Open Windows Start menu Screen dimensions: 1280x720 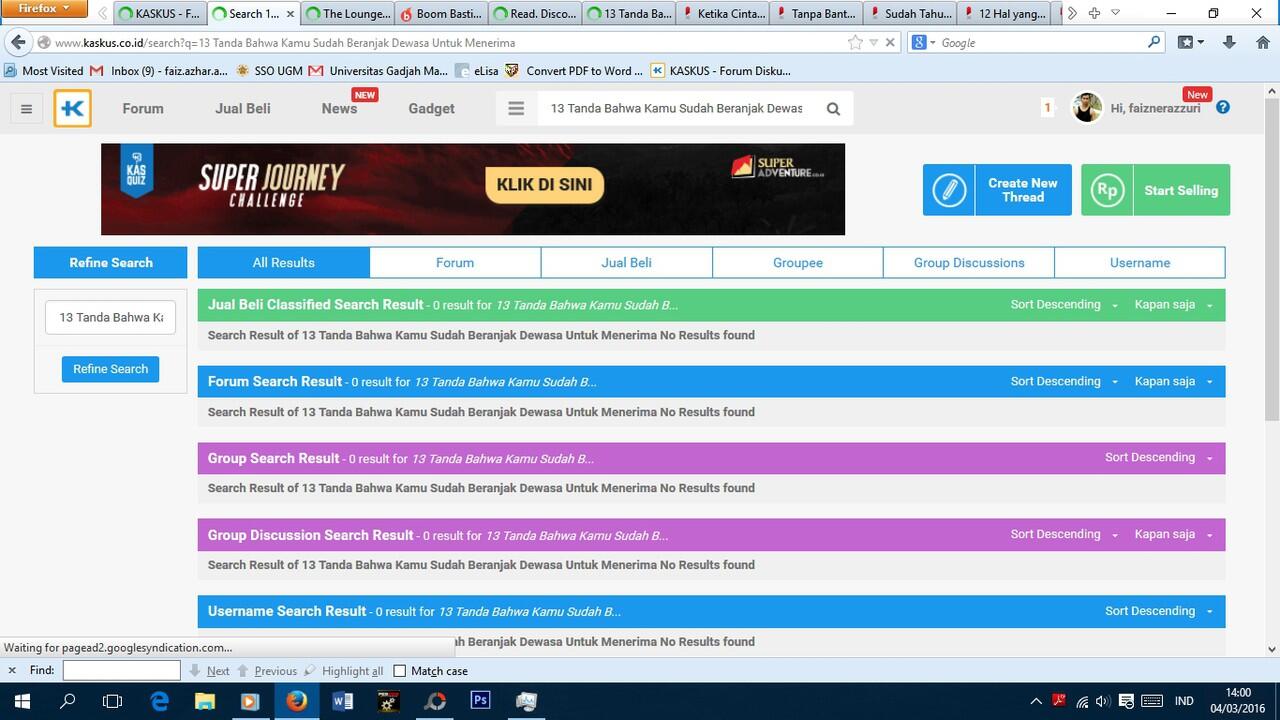click(x=22, y=701)
